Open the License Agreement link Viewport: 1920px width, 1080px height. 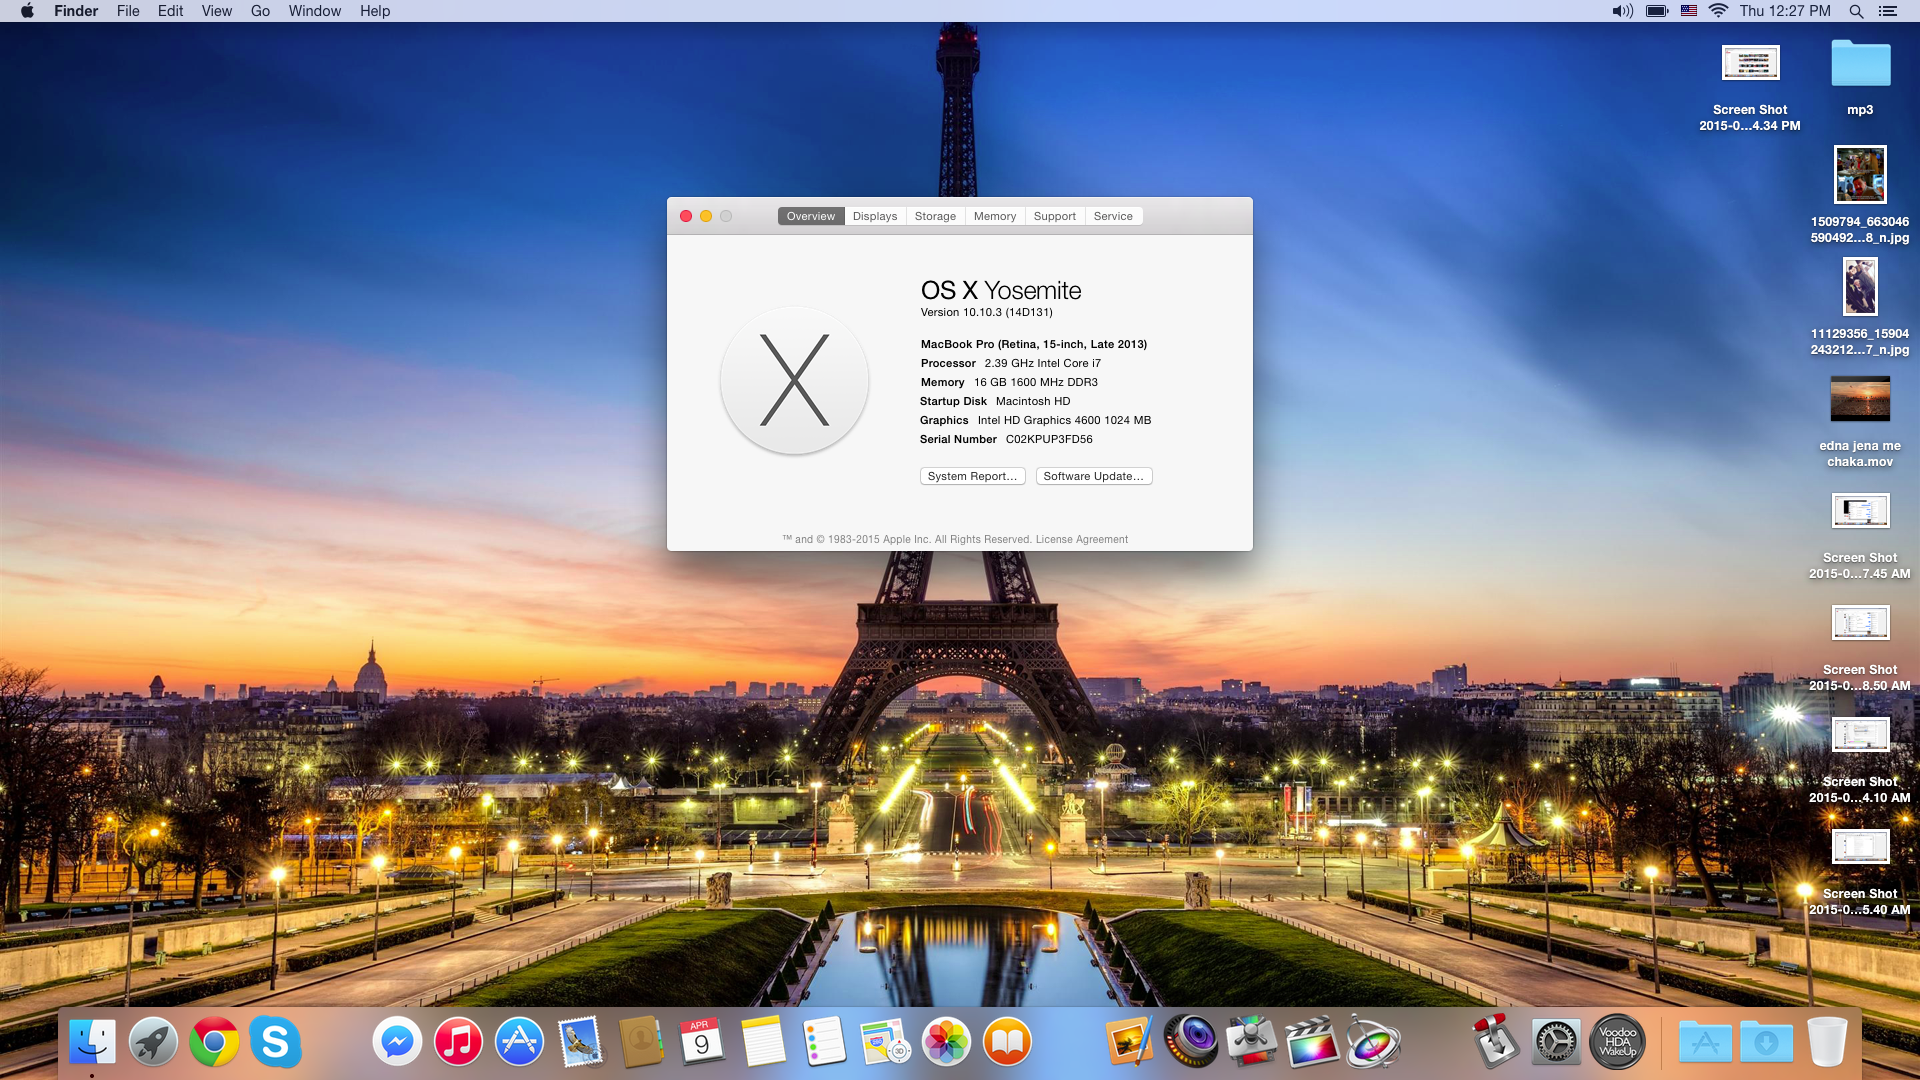click(1081, 539)
